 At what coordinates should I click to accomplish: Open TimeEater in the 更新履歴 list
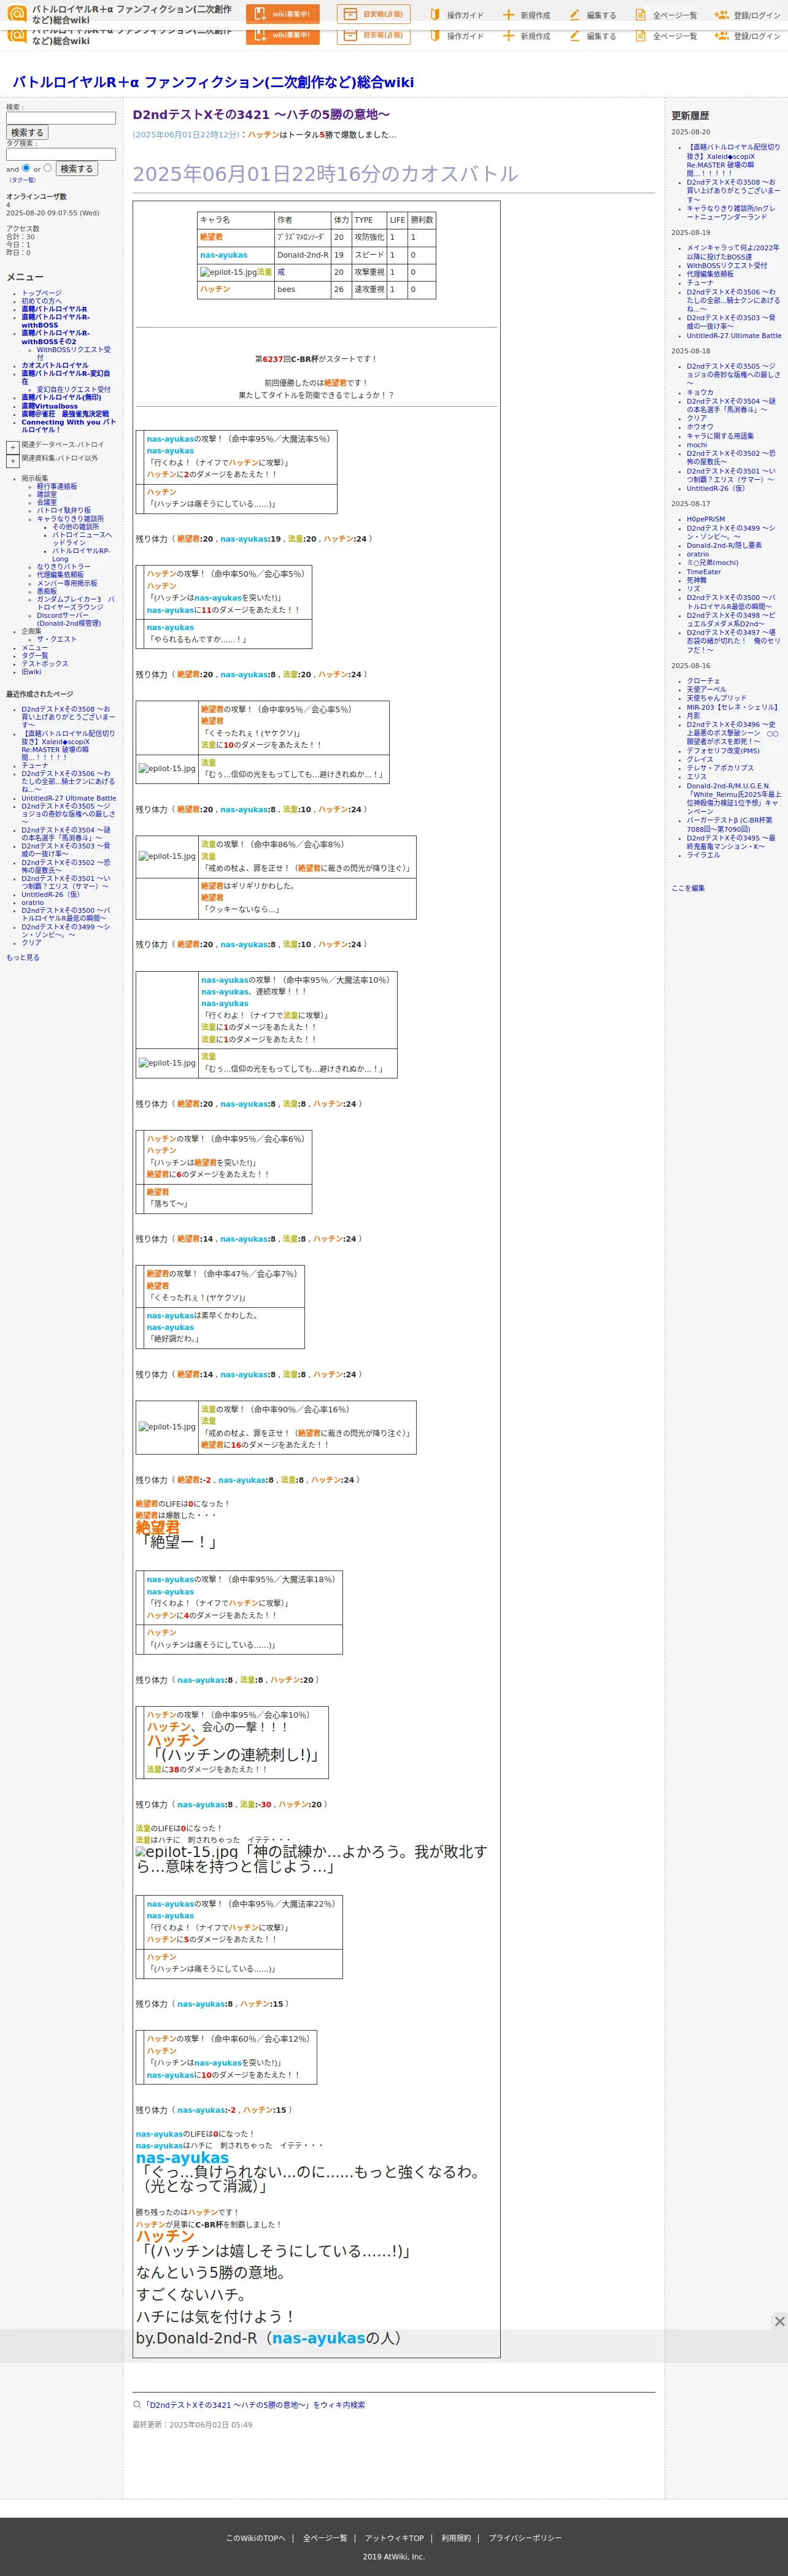[704, 572]
